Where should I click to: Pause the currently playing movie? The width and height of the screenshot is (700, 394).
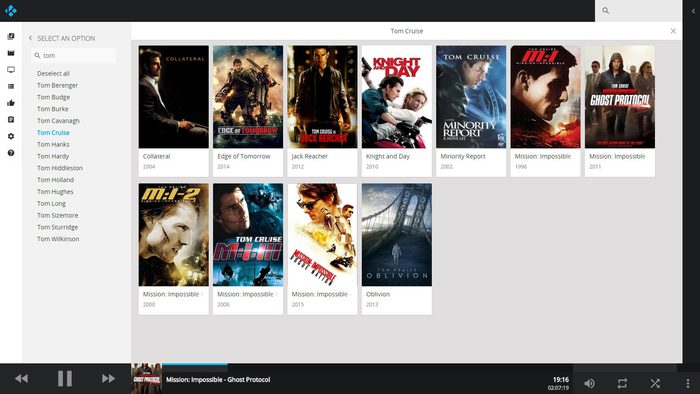(x=65, y=378)
